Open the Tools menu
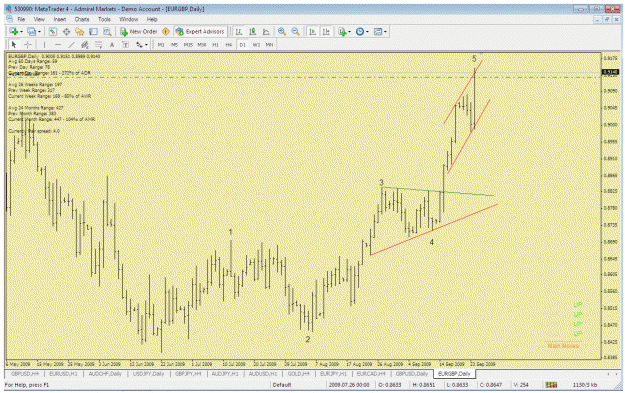 pyautogui.click(x=104, y=19)
